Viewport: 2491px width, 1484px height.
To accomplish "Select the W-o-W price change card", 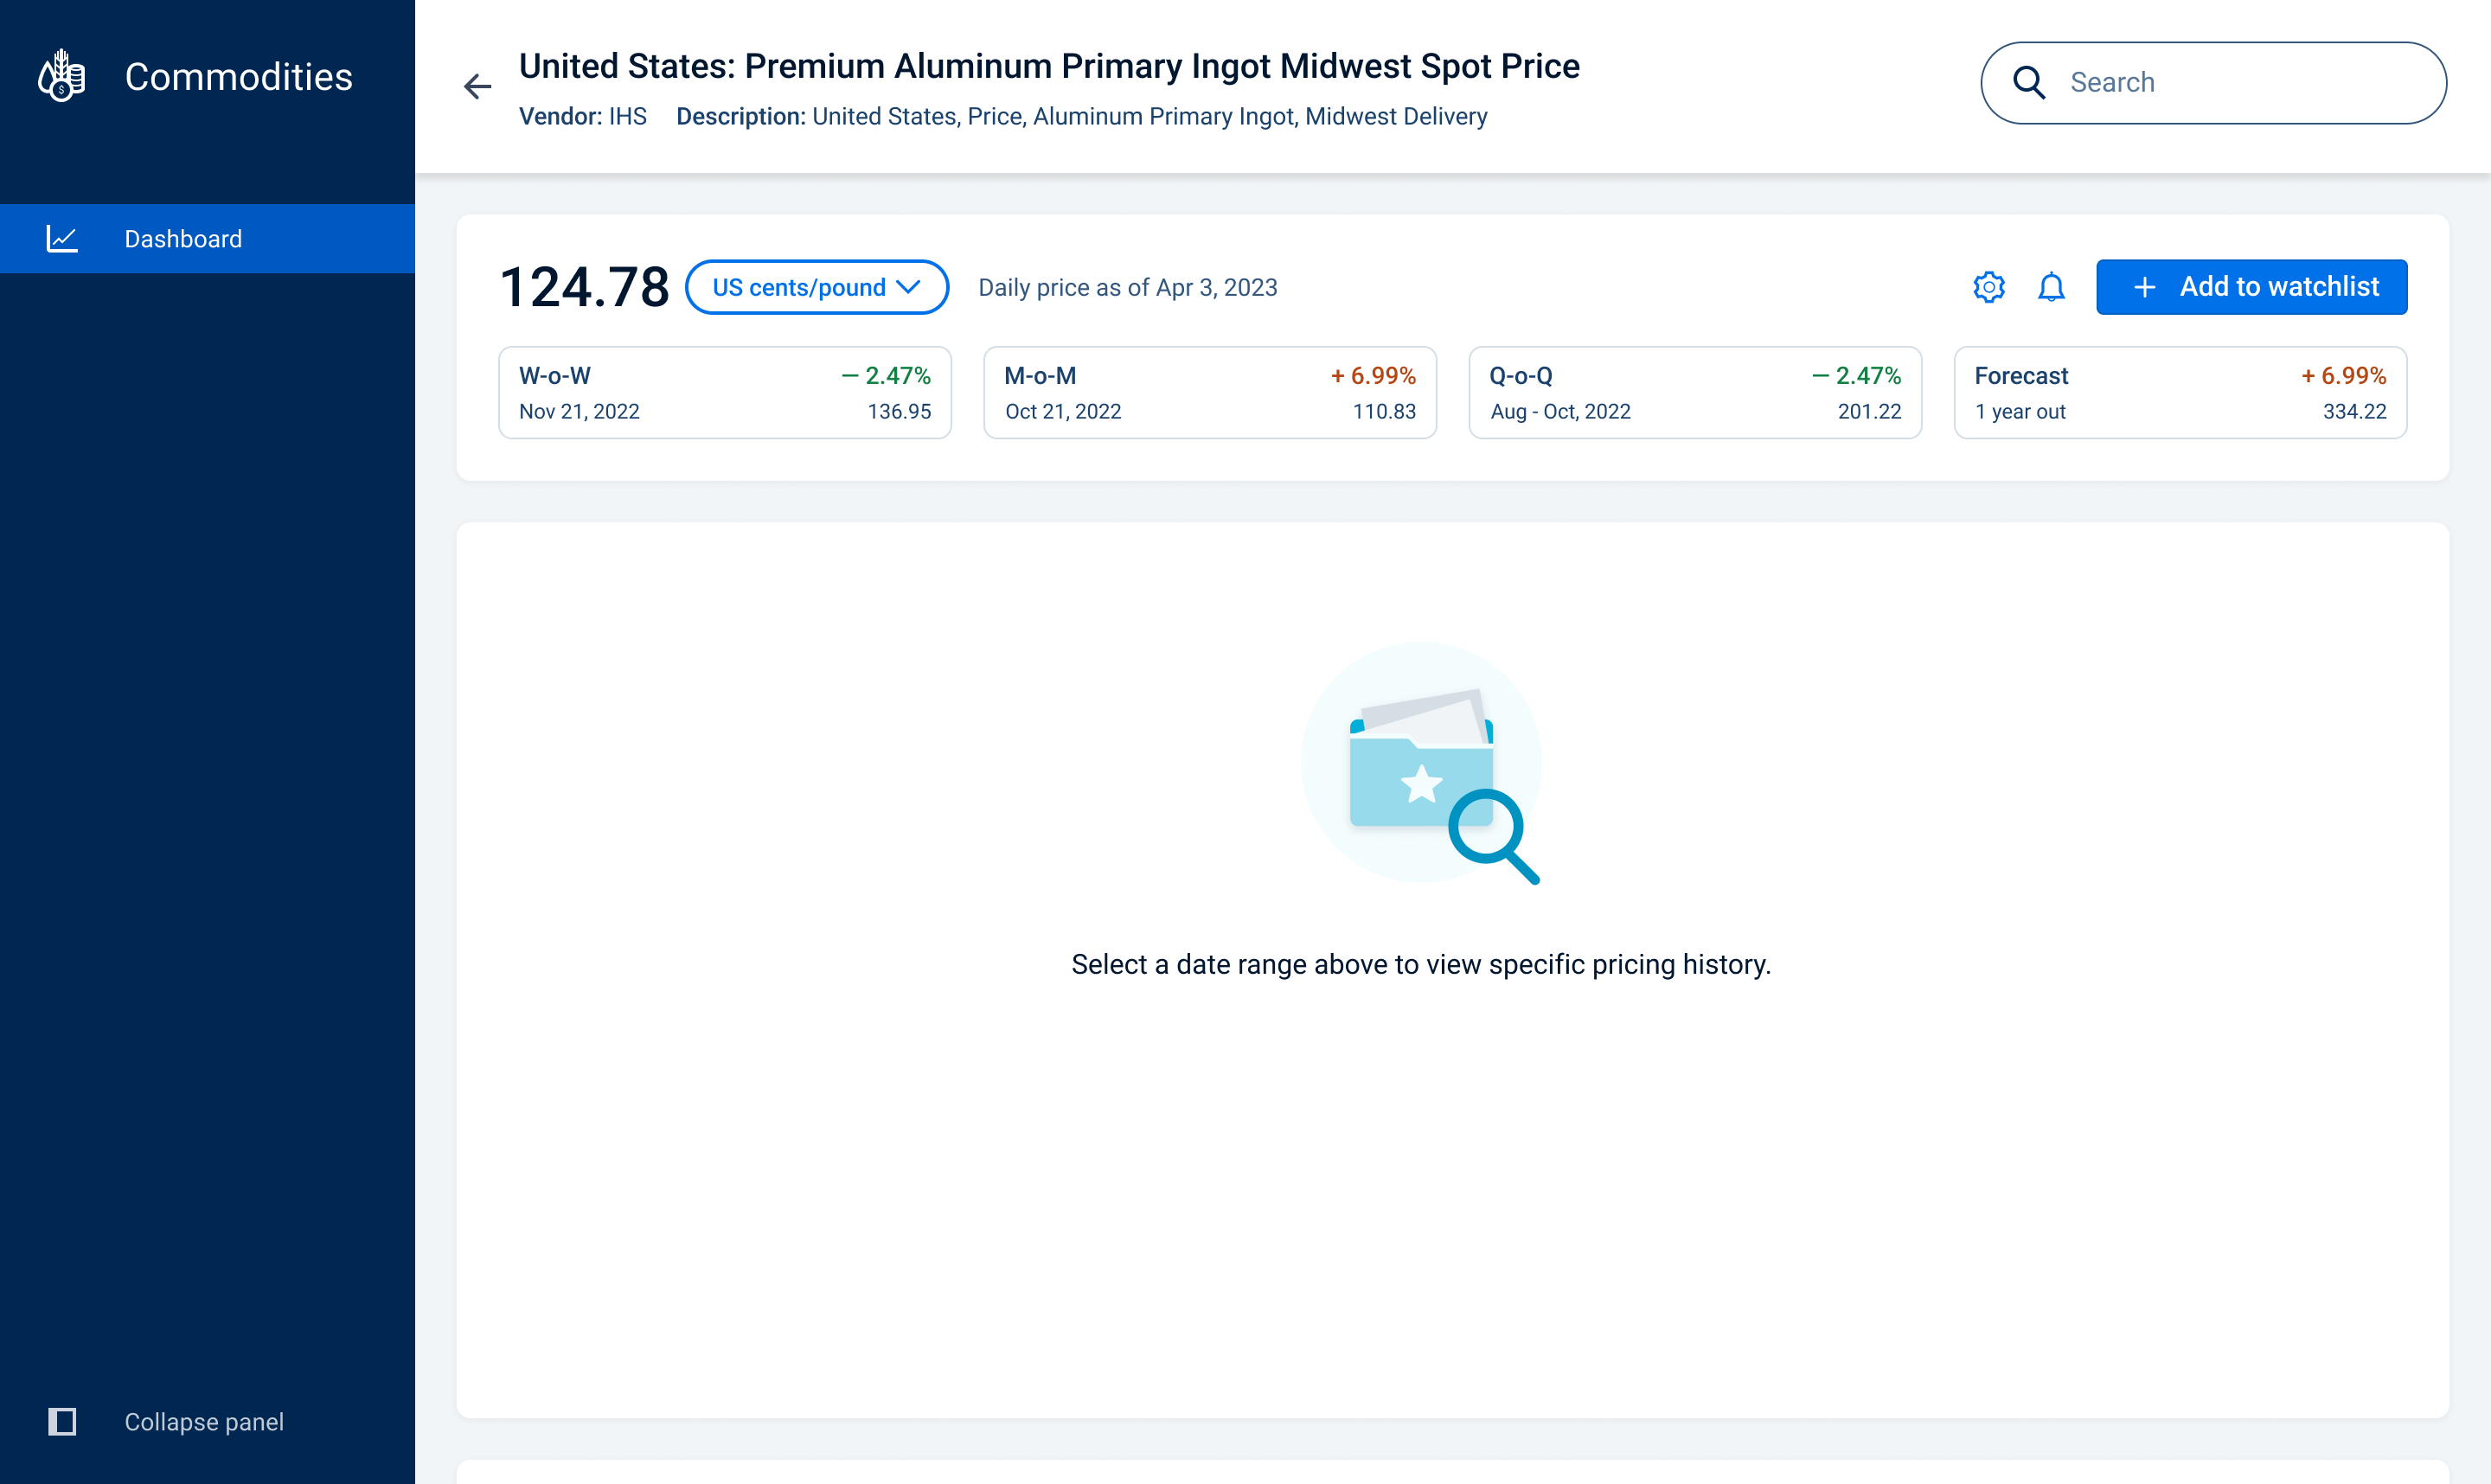I will (x=724, y=393).
